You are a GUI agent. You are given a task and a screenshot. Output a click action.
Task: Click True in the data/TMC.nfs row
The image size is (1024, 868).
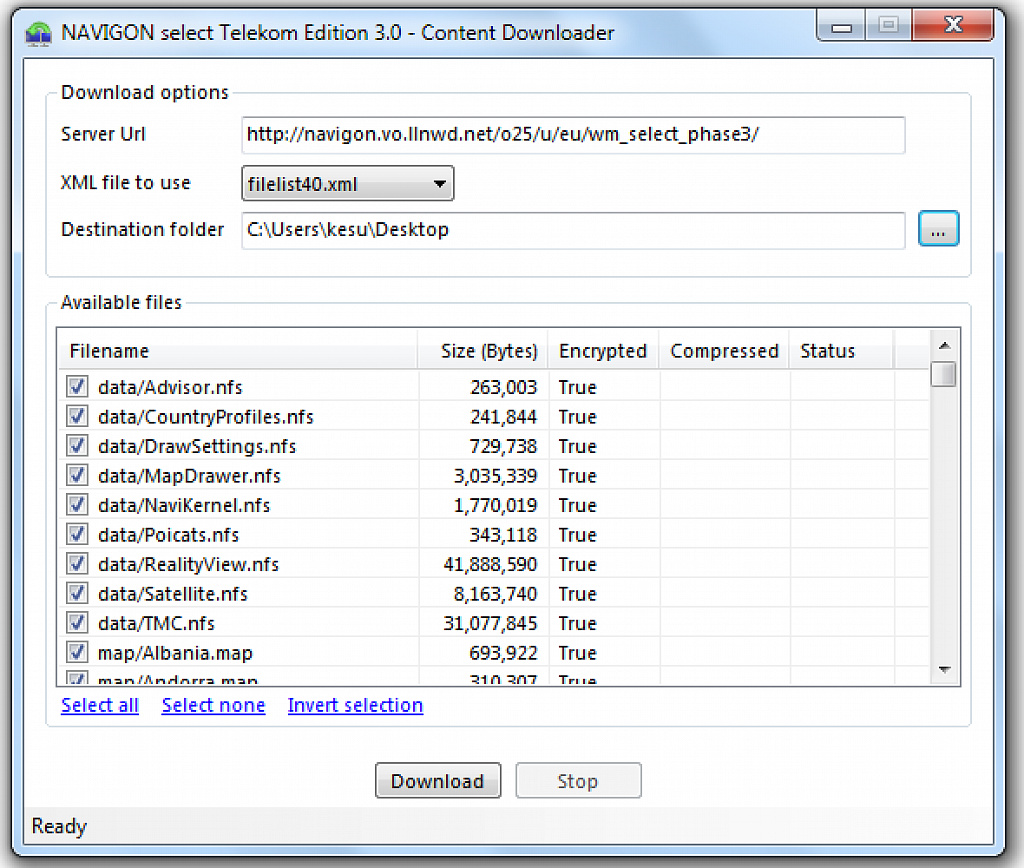click(577, 624)
